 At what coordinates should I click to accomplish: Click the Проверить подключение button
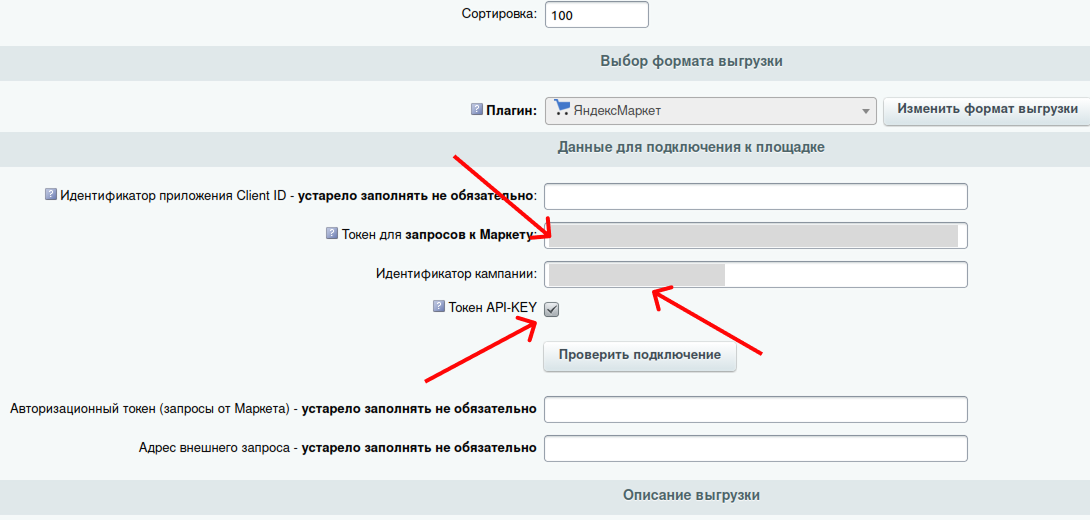click(x=639, y=356)
